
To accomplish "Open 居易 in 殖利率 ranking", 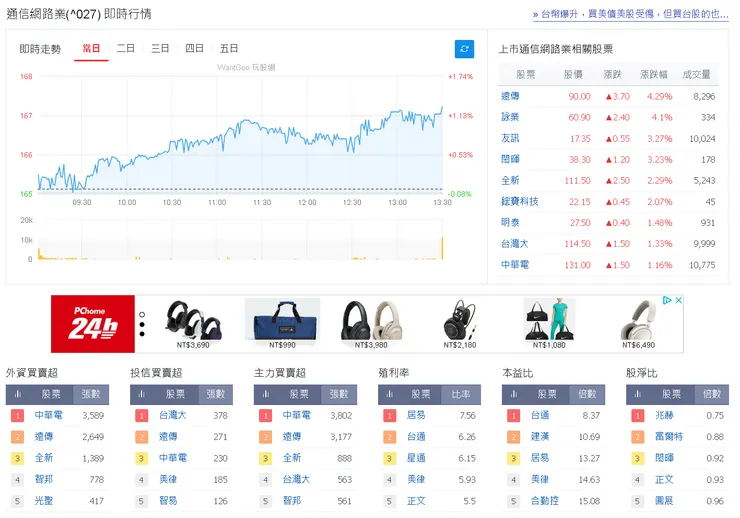I will tap(416, 415).
